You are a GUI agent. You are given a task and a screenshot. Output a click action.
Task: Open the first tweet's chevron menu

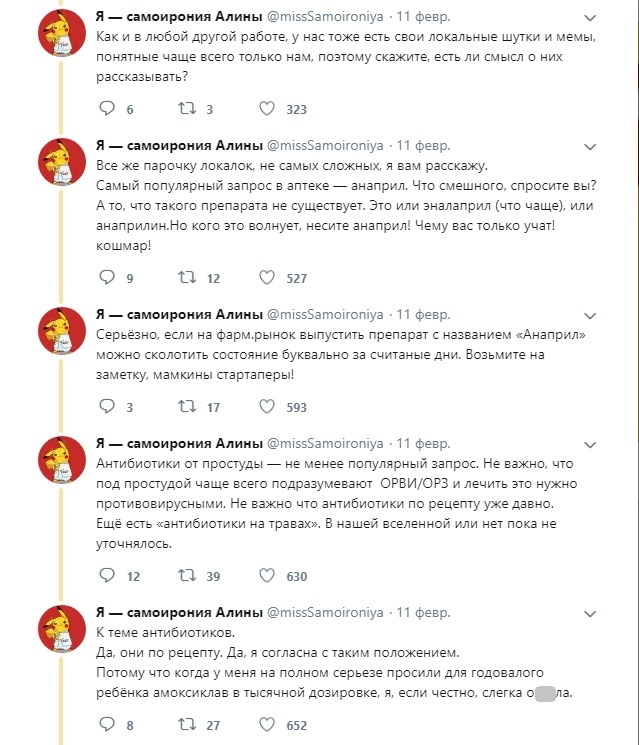tap(591, 18)
